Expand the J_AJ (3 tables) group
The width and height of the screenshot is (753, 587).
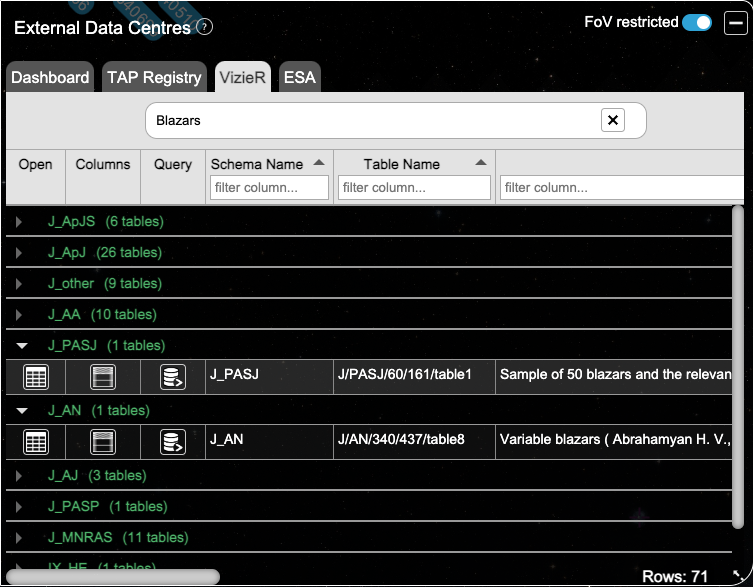pyautogui.click(x=18, y=476)
